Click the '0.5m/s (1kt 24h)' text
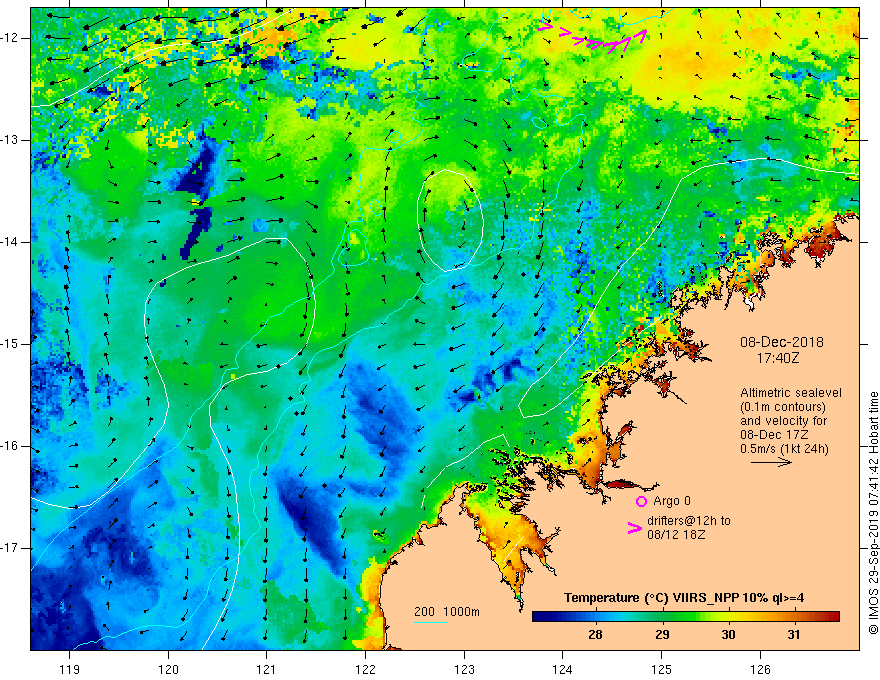The height and width of the screenshot is (680, 880). click(784, 448)
